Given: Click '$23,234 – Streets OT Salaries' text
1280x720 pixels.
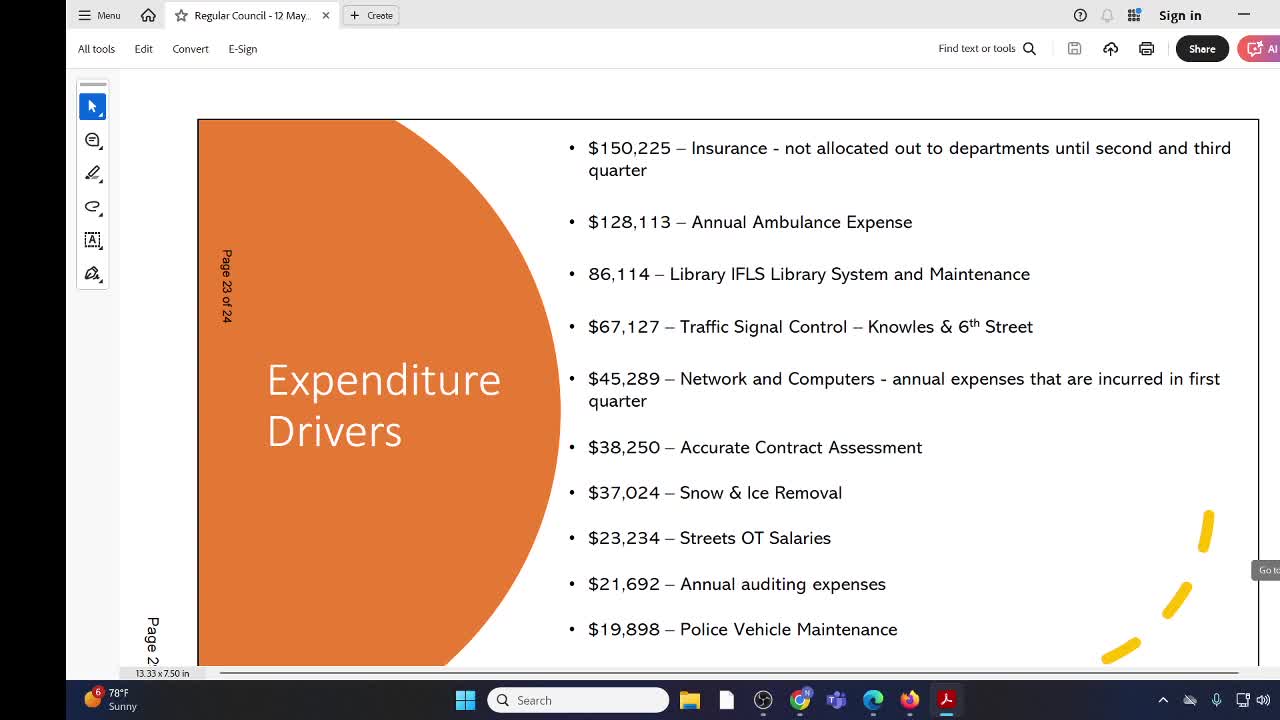Looking at the screenshot, I should pos(709,538).
